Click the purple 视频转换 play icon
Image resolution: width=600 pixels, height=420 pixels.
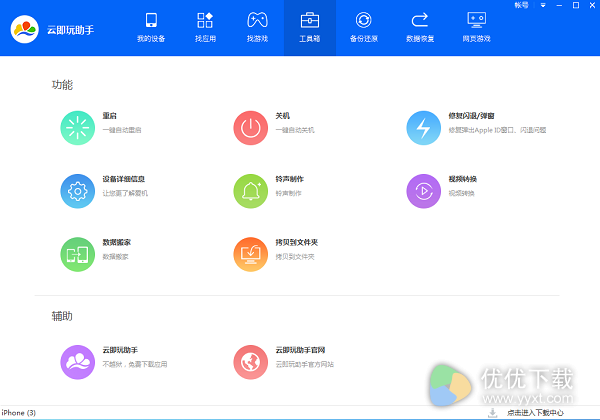click(424, 191)
